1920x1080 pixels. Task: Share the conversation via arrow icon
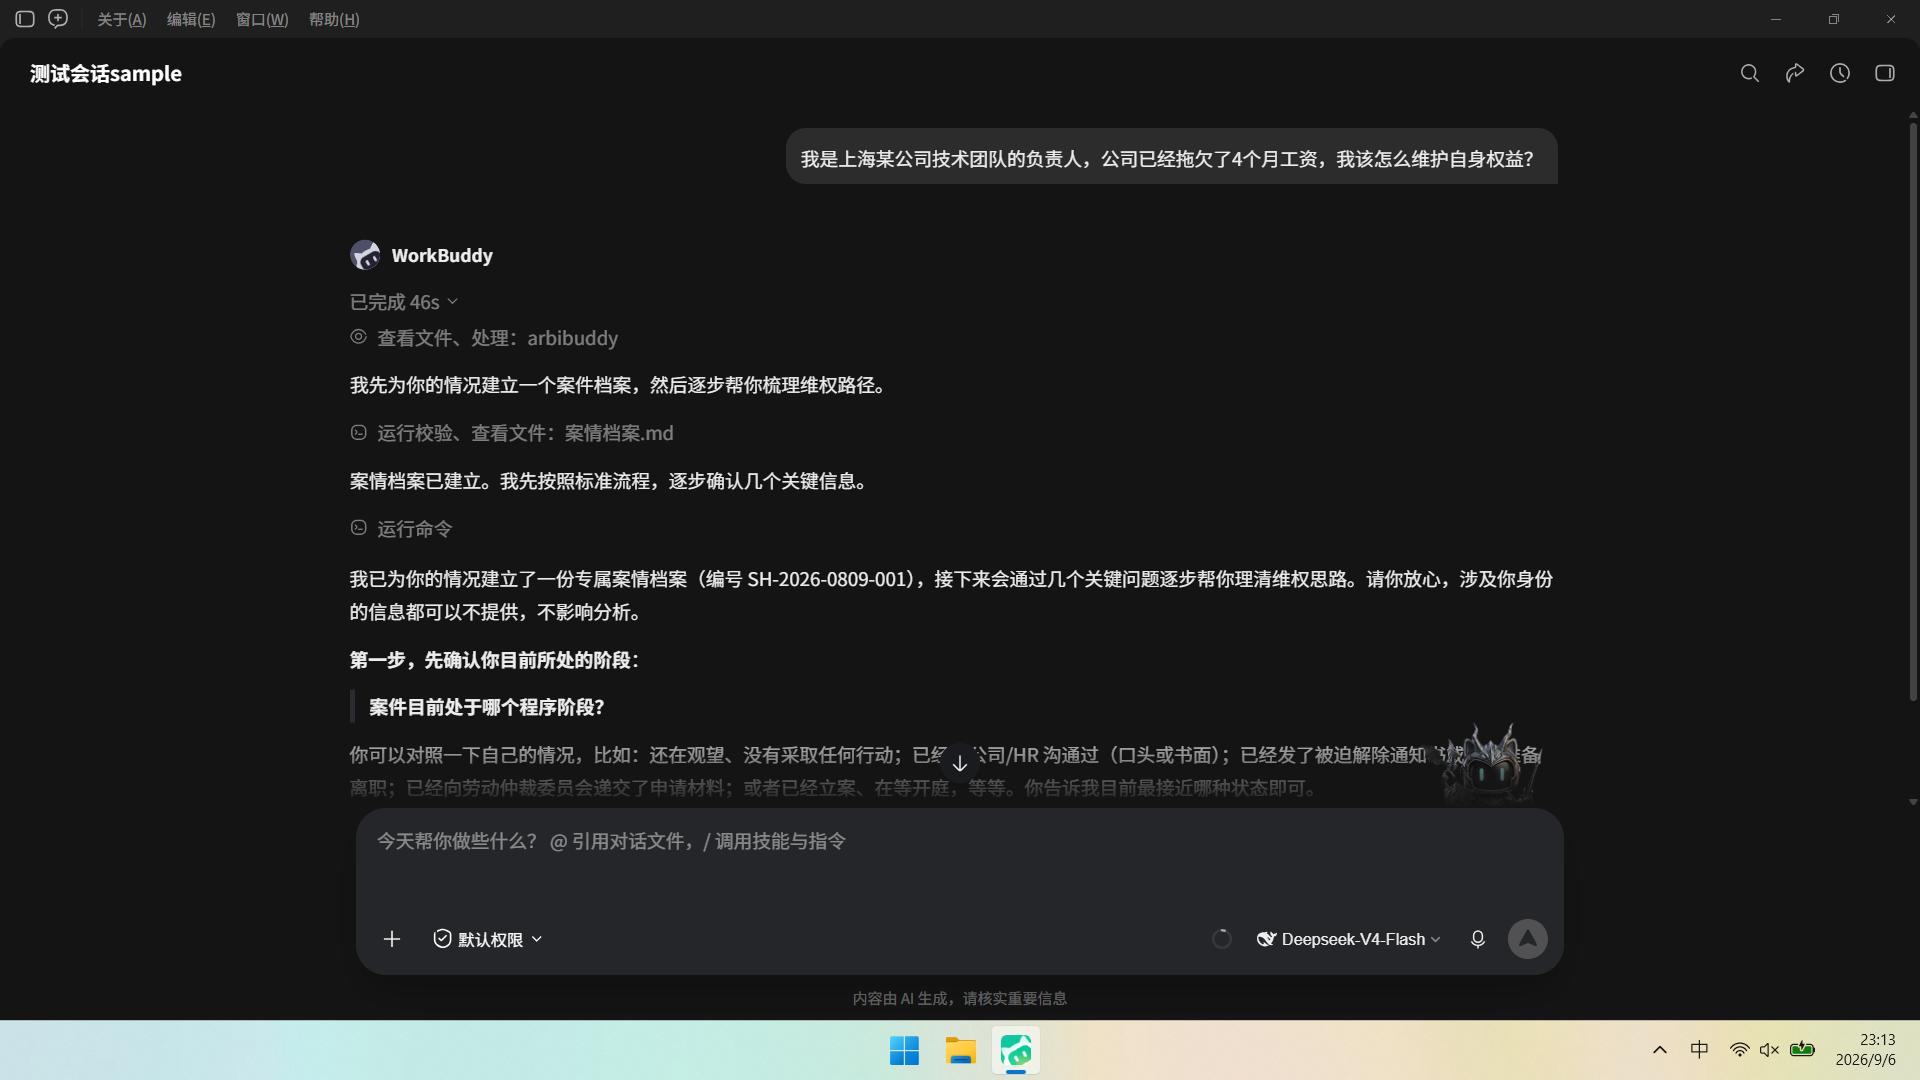tap(1795, 73)
